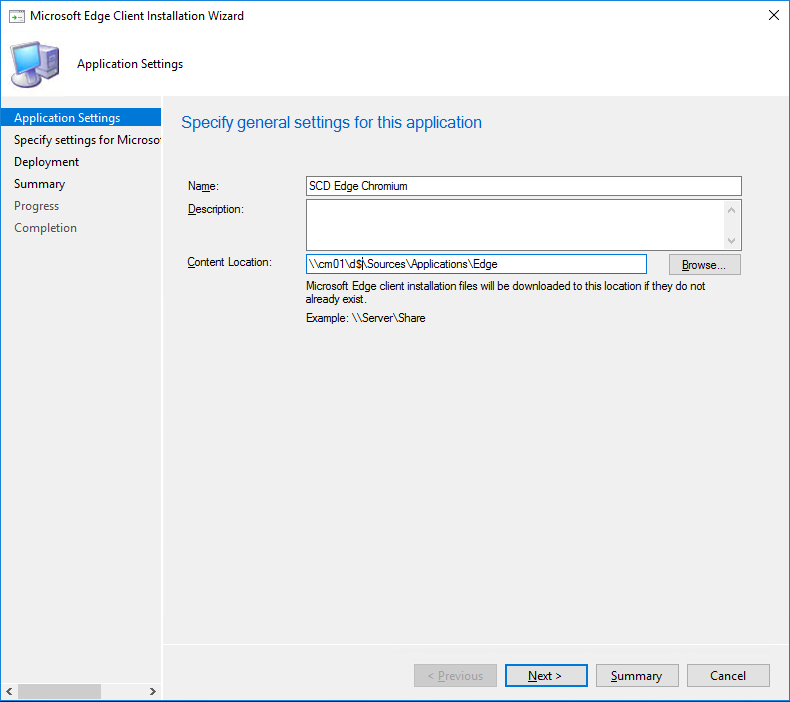
Task: Open Specify settings for Microsoft step
Action: point(87,140)
